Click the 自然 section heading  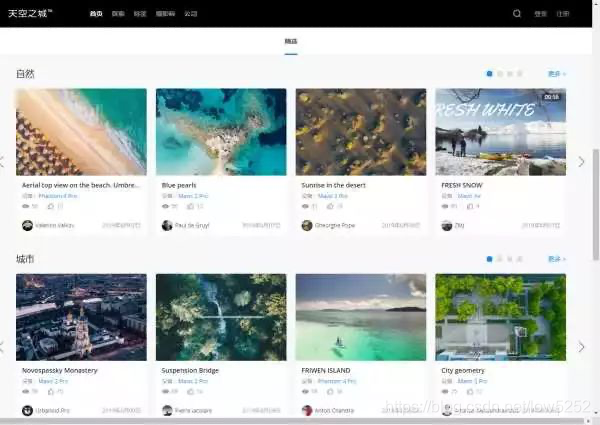25,73
